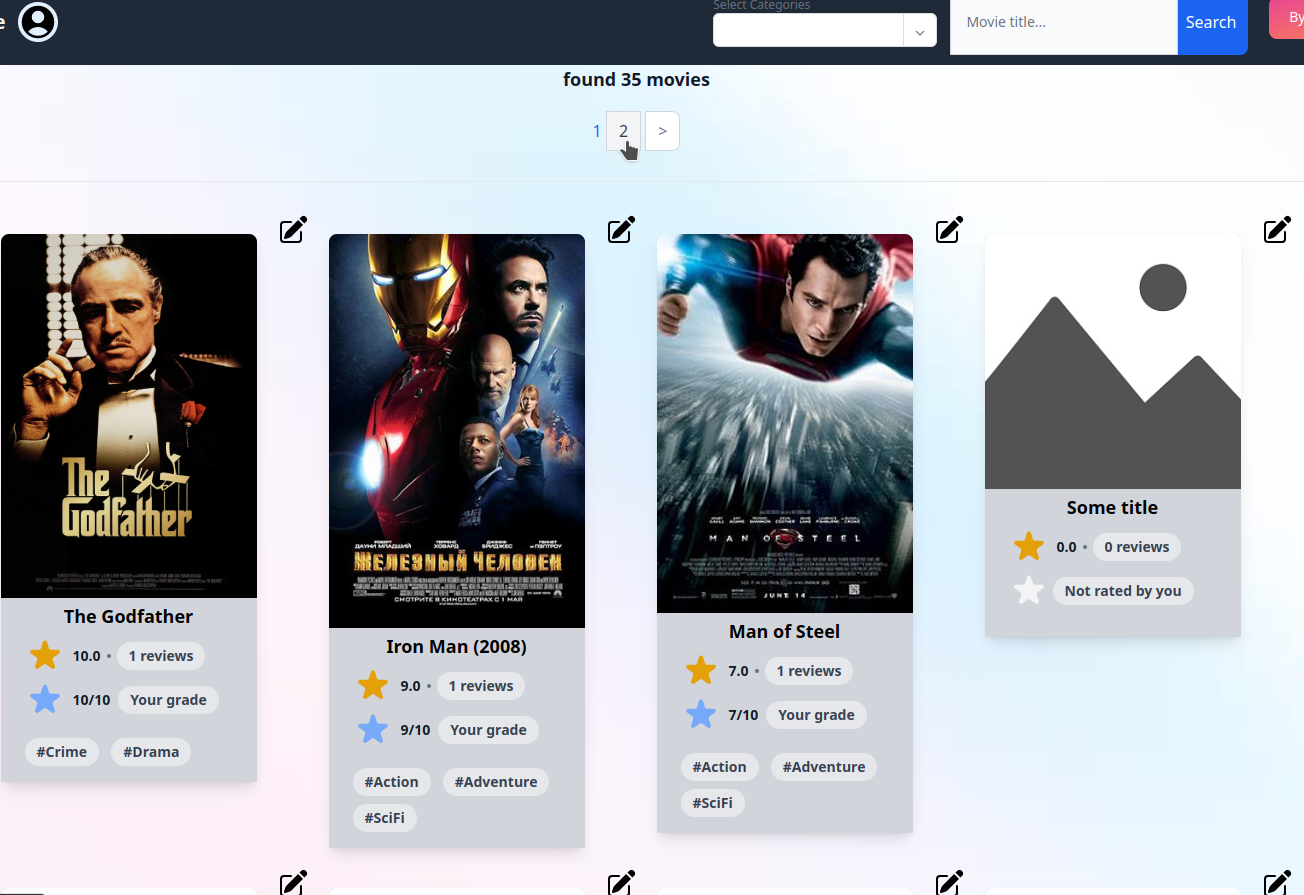Click Man of Steel gold rating star
This screenshot has width=1304, height=895.
[701, 671]
